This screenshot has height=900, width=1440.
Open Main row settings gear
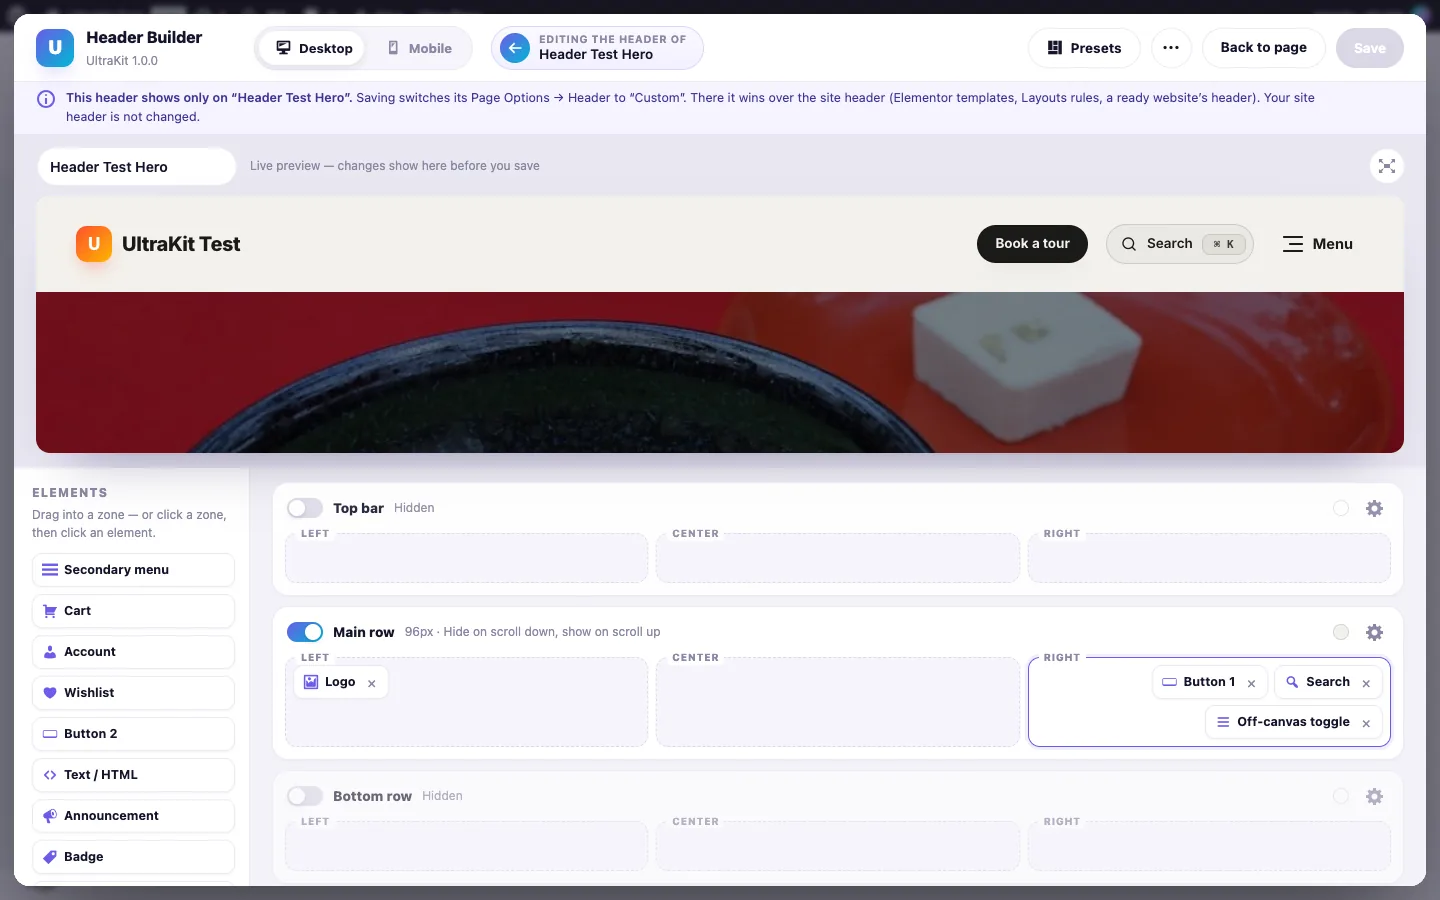1375,632
